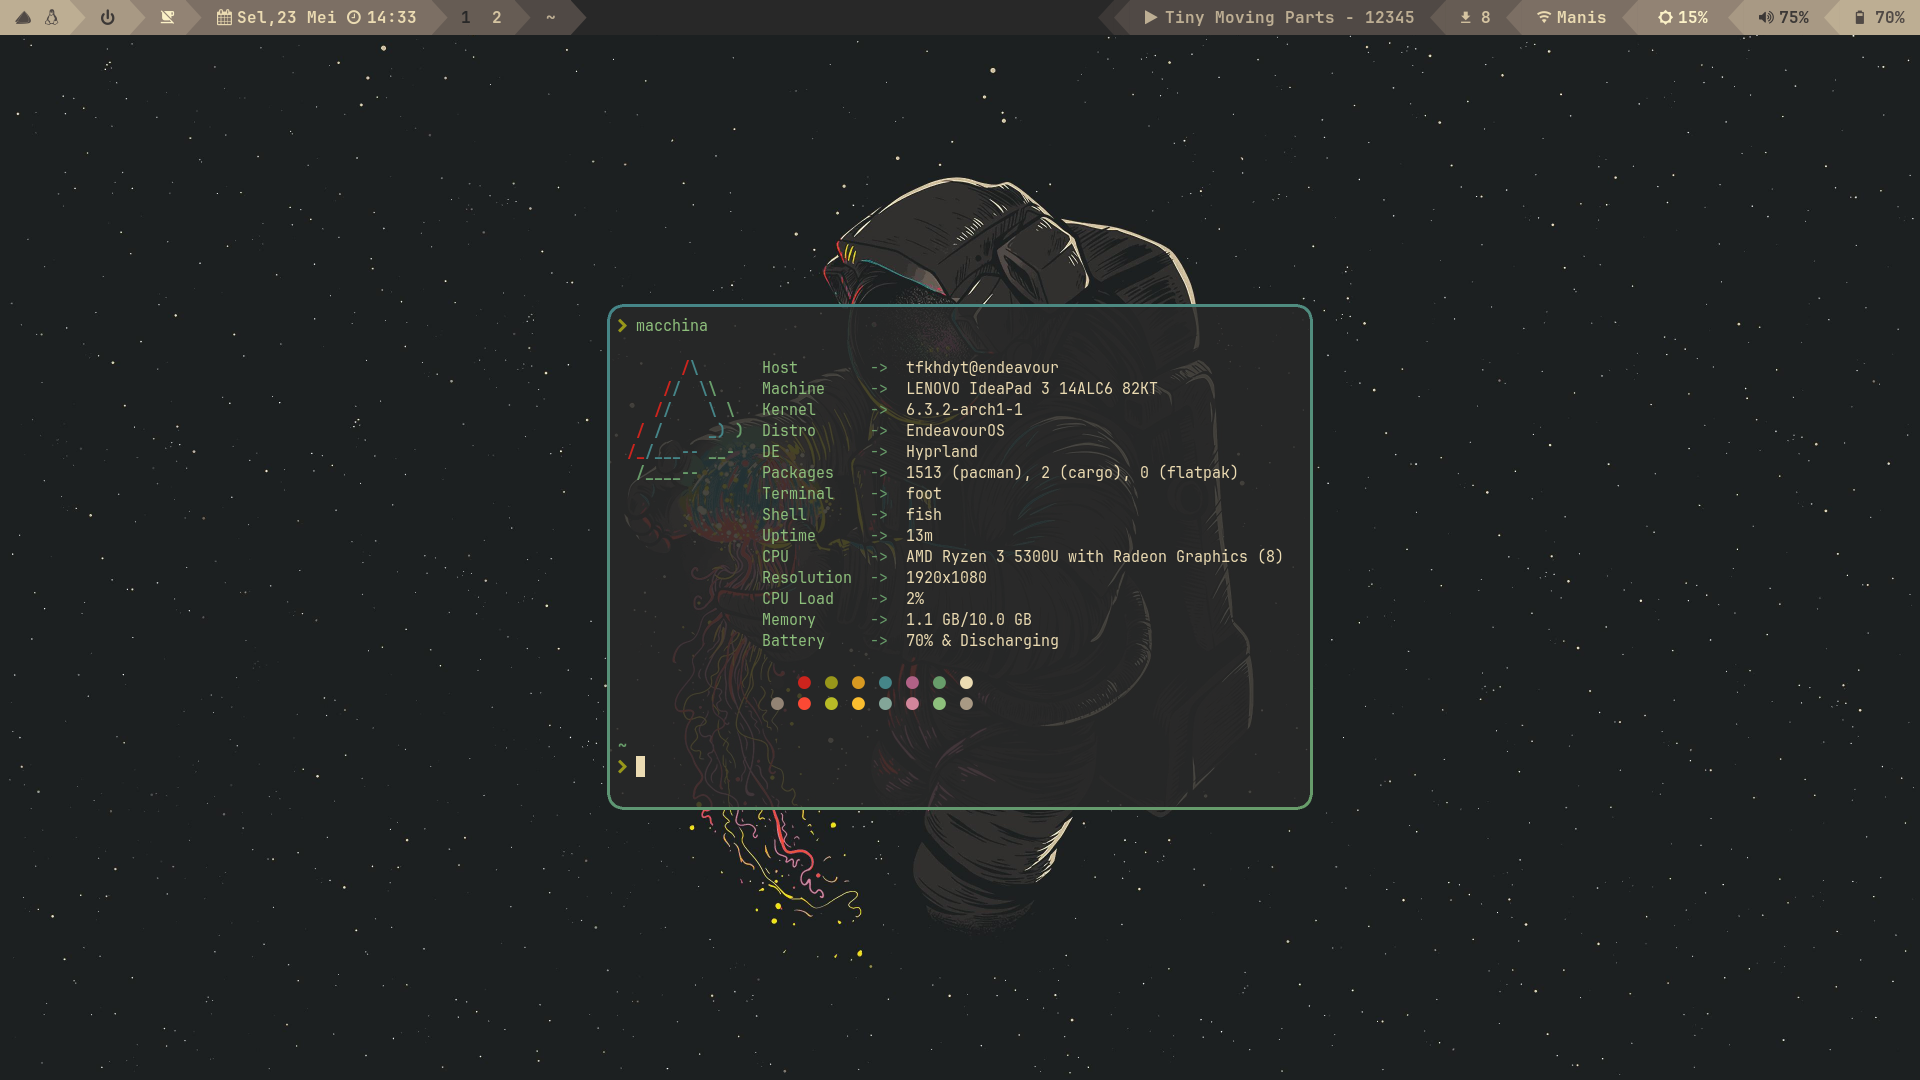Toggle the coffee cup idle inhibitor icon
The height and width of the screenshot is (1080, 1920).
168,17
